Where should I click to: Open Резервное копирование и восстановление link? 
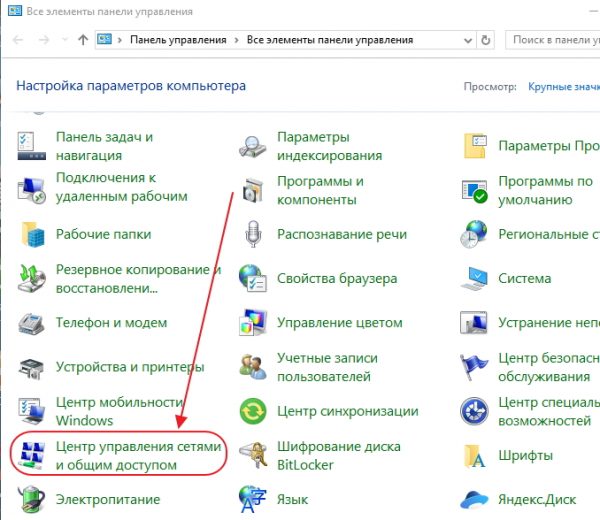[x=139, y=279]
